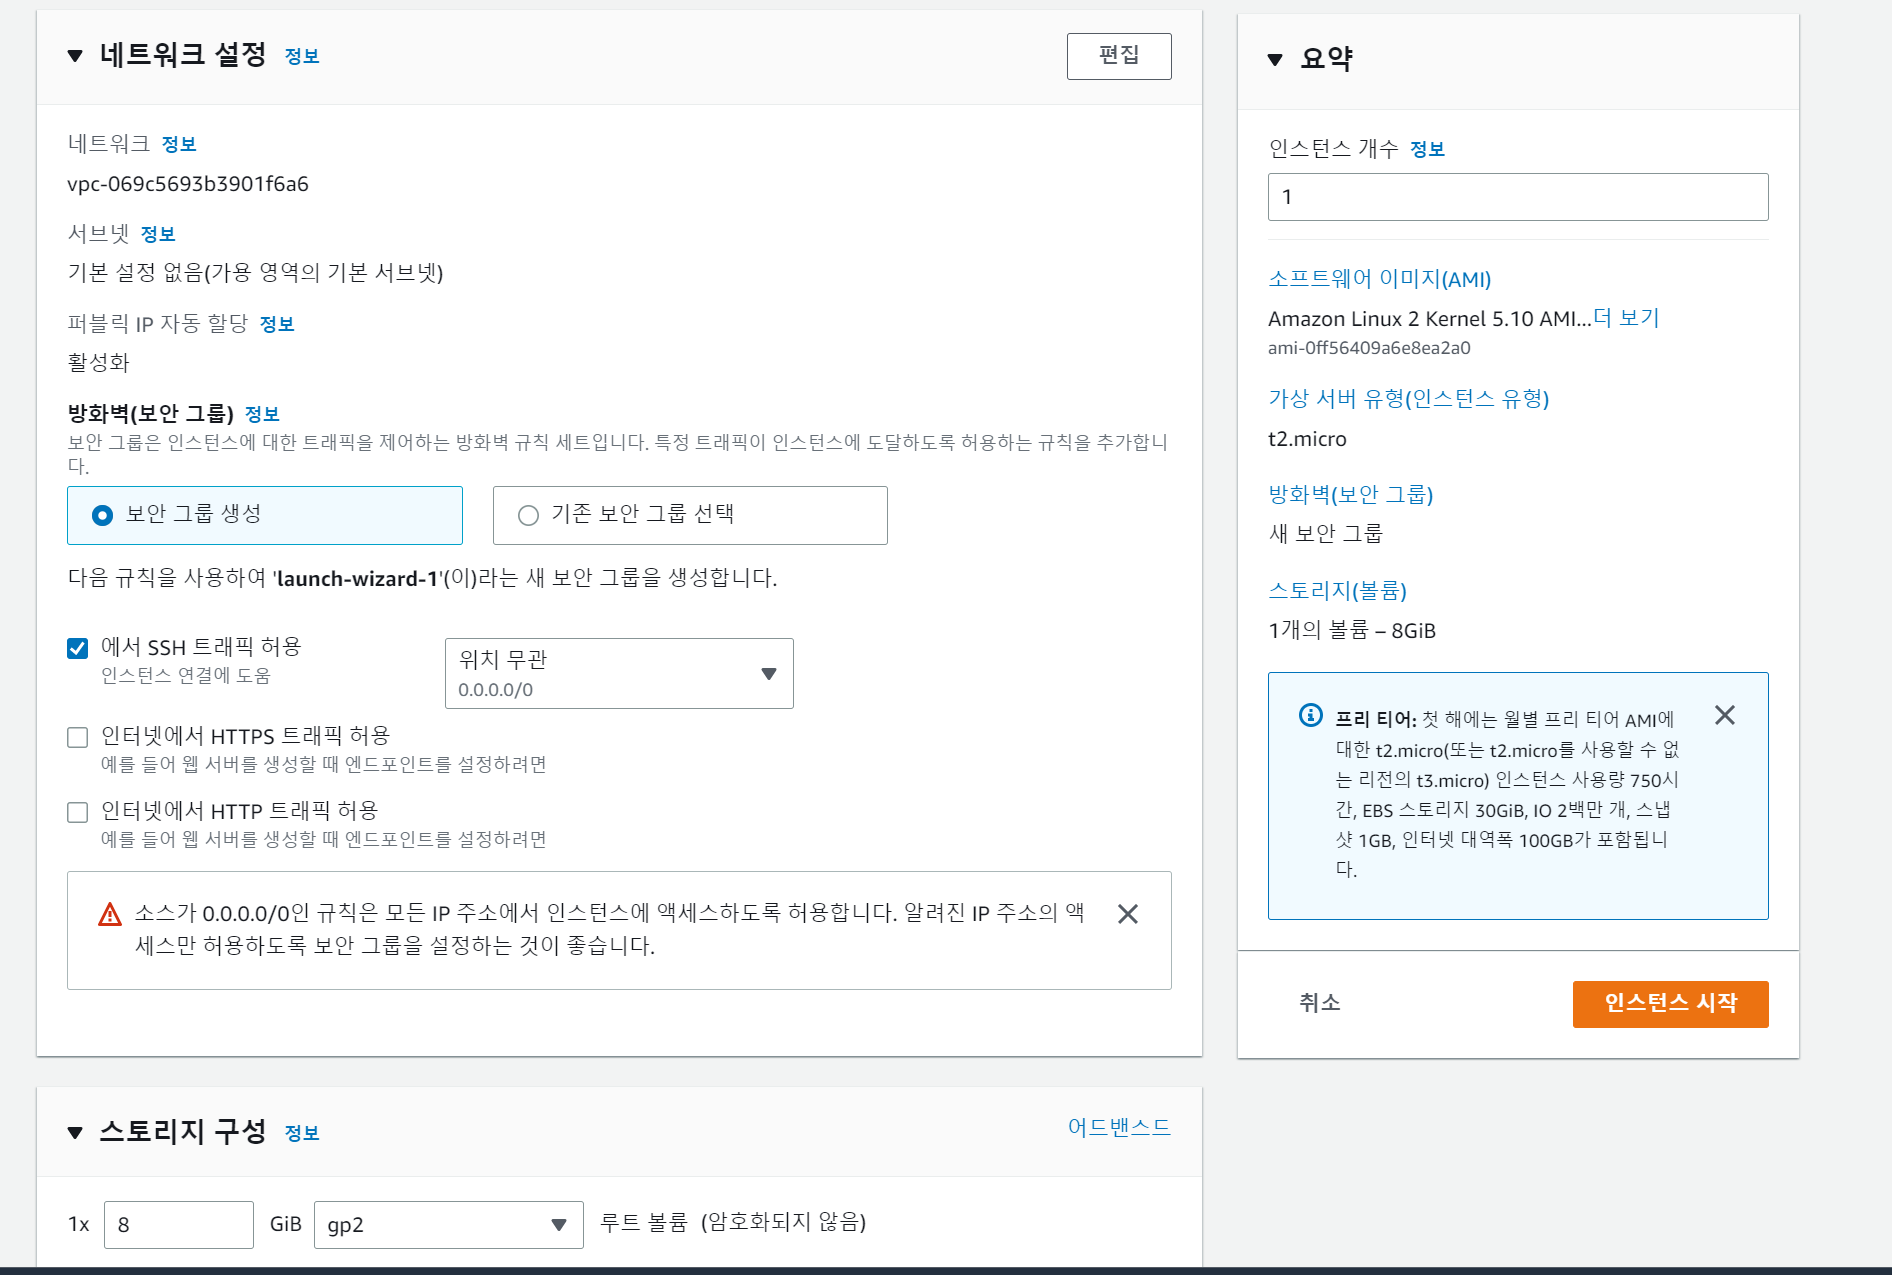The height and width of the screenshot is (1275, 1892).
Task: Click the 편집 button in network settings
Action: point(1119,56)
